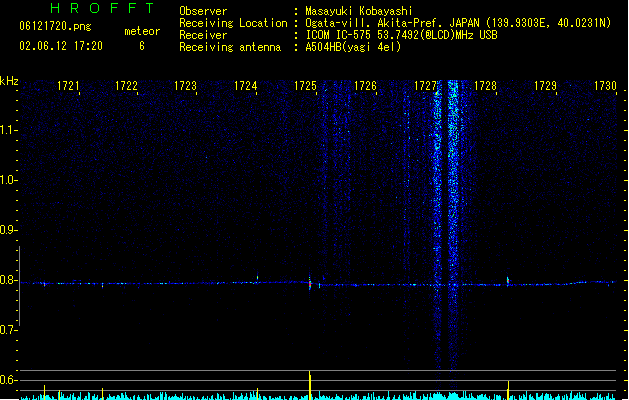Click the A504HB(yagi 4el) antenna text
The height and width of the screenshot is (400, 629).
coord(353,47)
